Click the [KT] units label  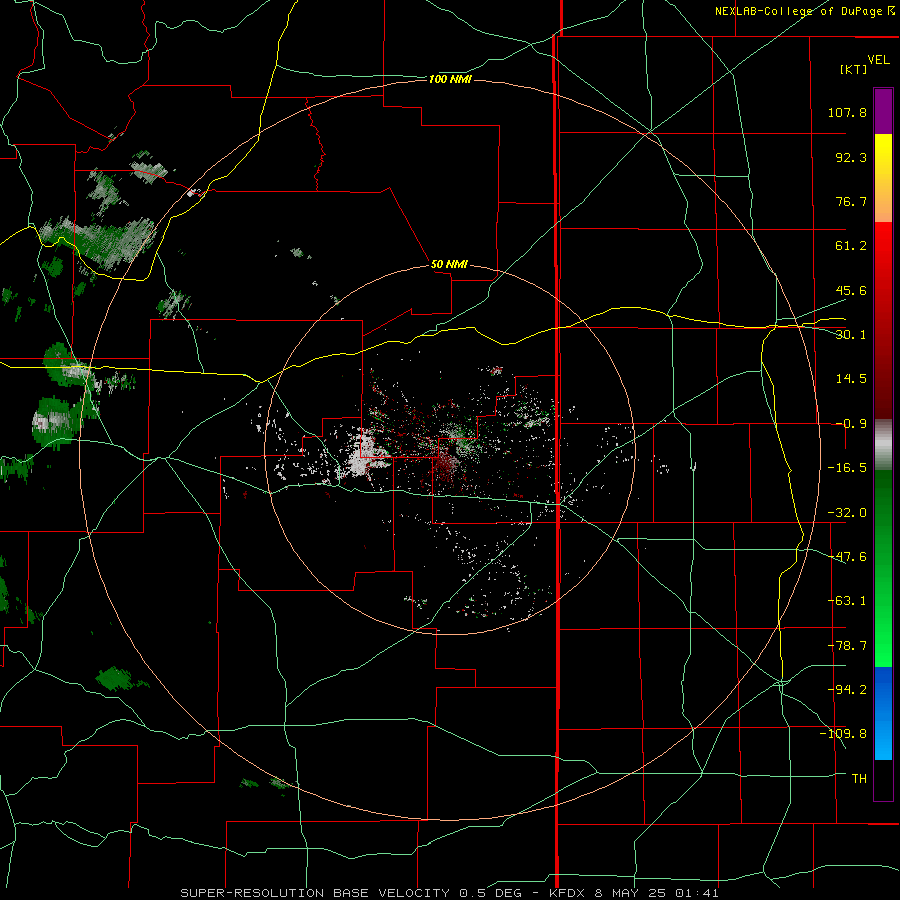[x=852, y=69]
